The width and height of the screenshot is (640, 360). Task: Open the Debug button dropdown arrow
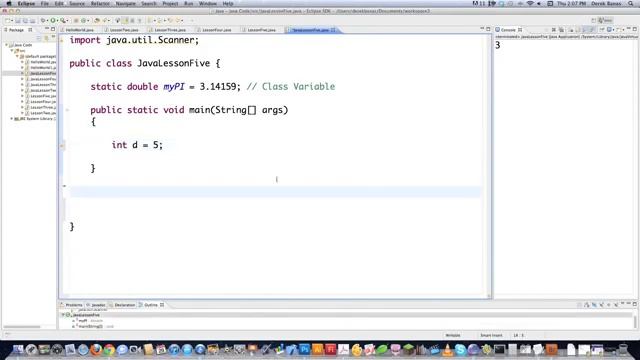[x=47, y=20]
